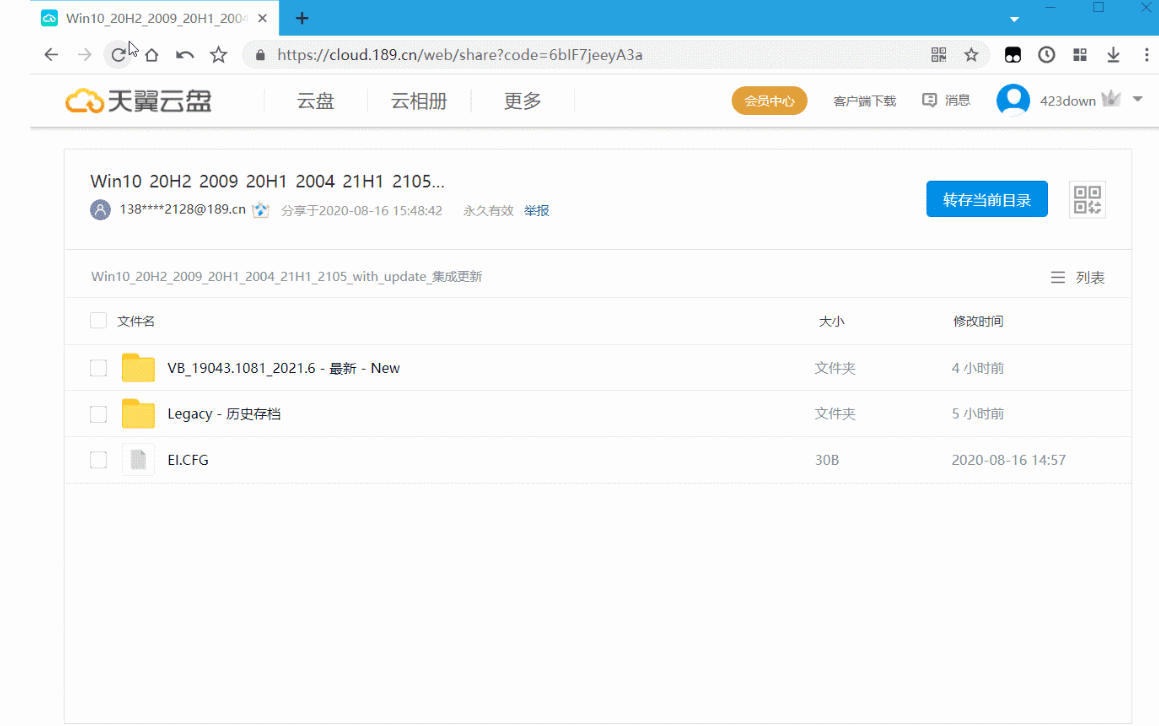This screenshot has width=1159, height=726.
Task: Expand the tab list dropdown arrow in title bar
Action: (1014, 19)
